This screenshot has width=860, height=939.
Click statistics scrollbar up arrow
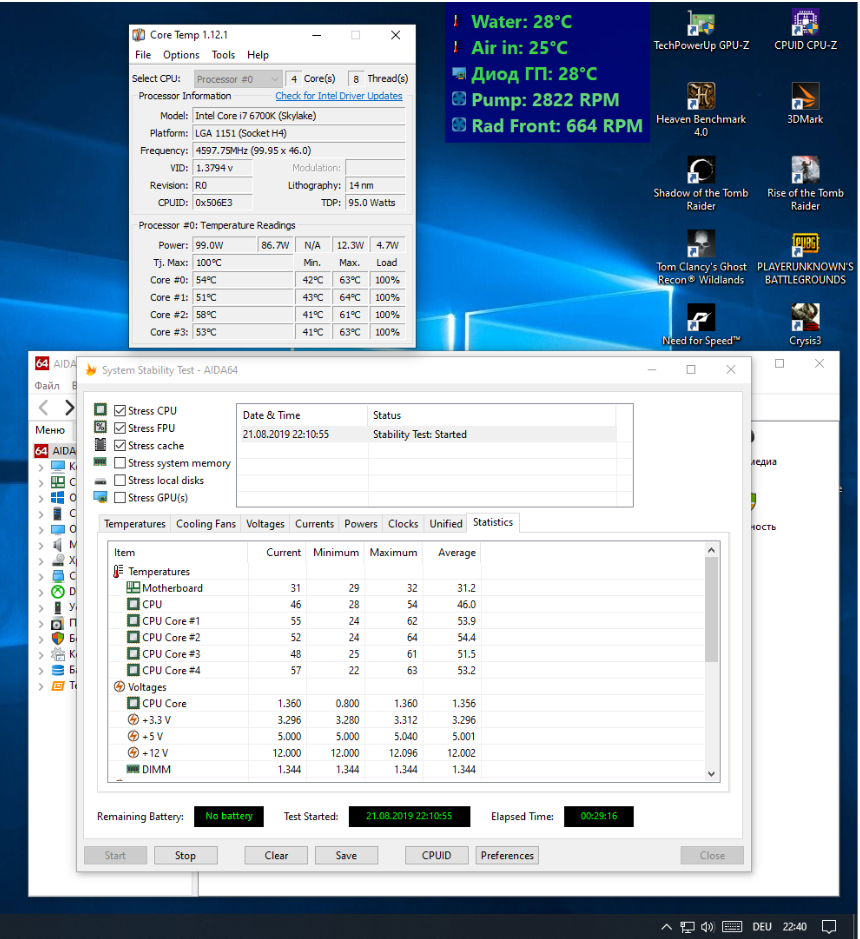pos(711,550)
